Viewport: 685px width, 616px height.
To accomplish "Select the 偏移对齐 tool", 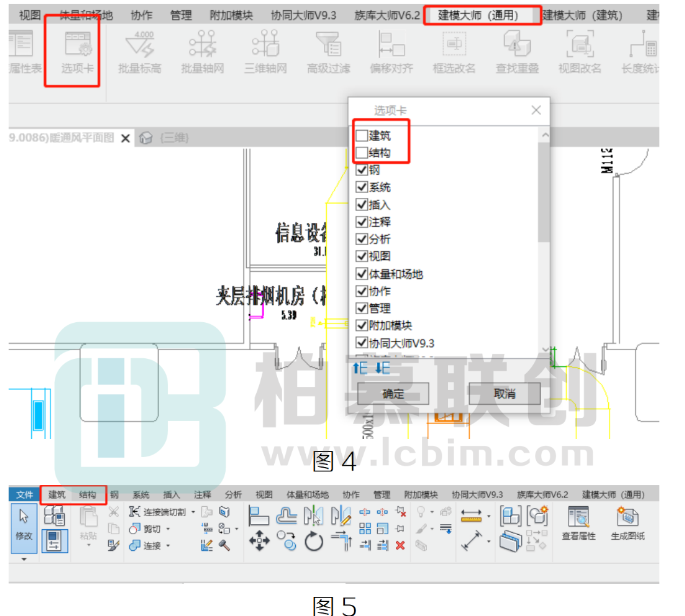I will [x=391, y=52].
